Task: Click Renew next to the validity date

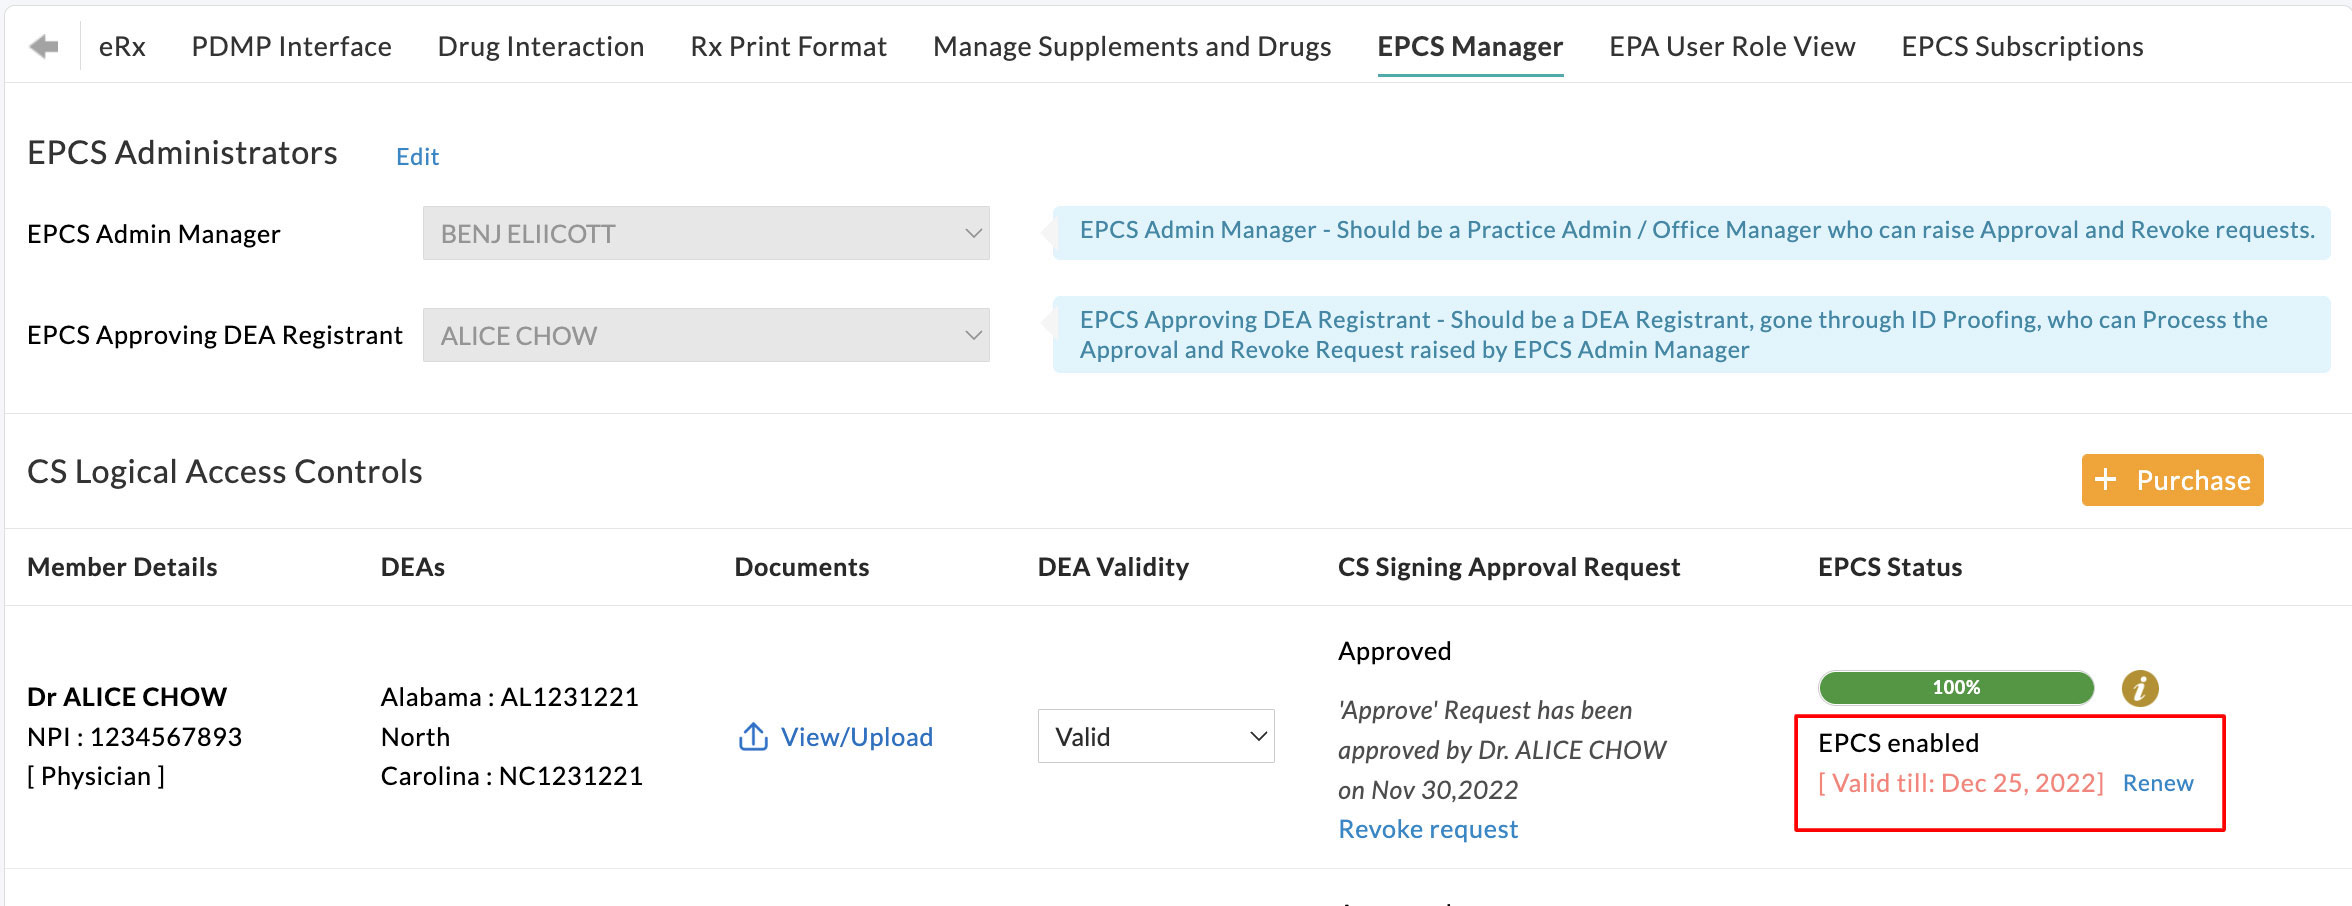Action: click(x=2157, y=783)
